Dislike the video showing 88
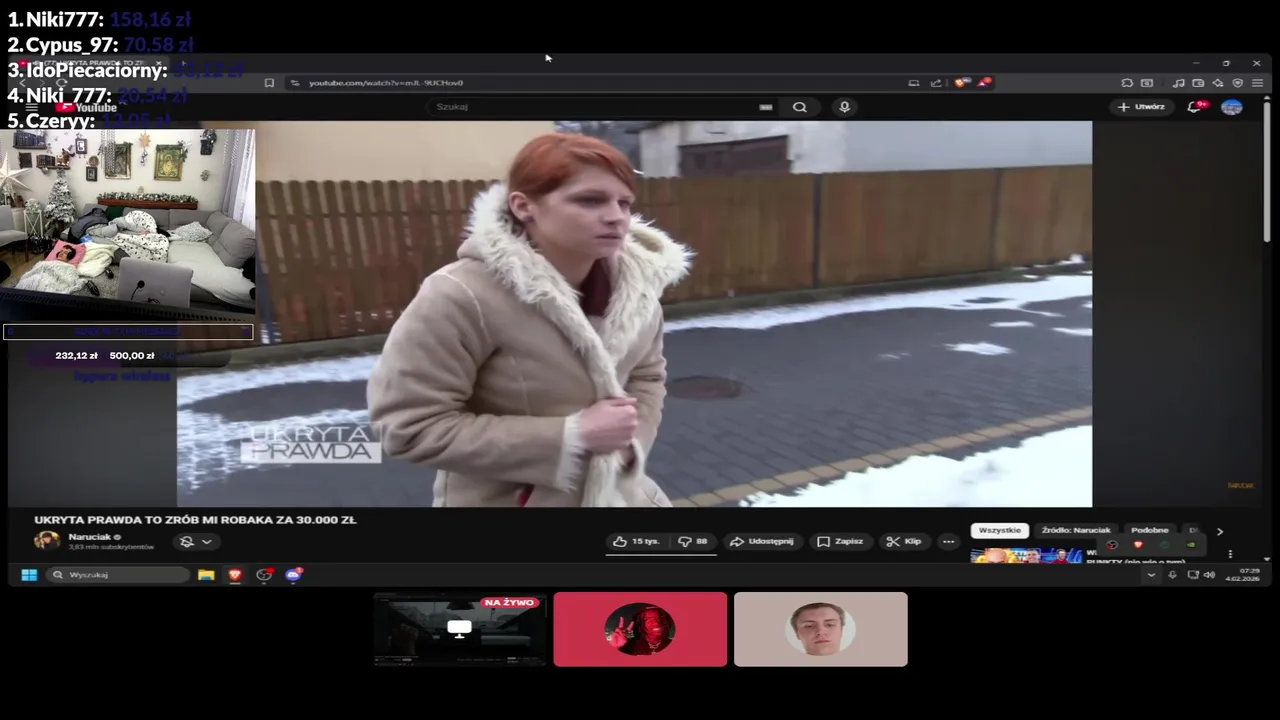This screenshot has height=720, width=1280. [693, 541]
